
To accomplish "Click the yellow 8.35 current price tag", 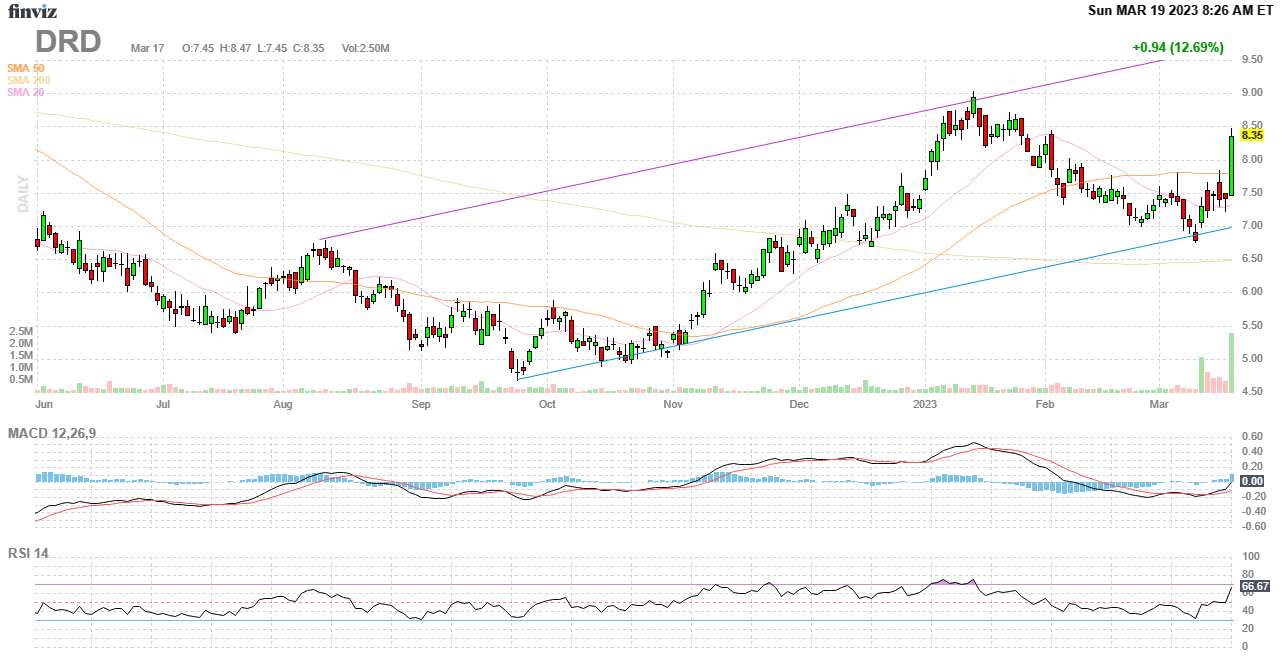I will 1252,135.
